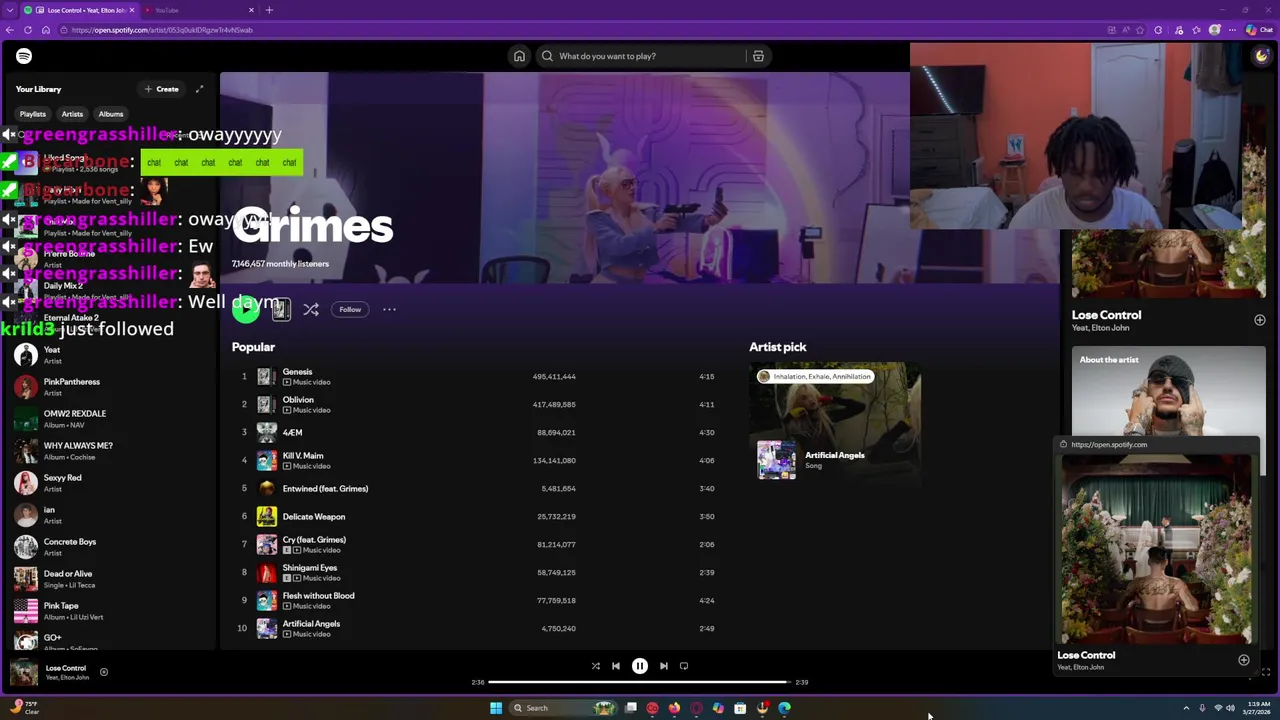Go to Spotify Home via house icon
Viewport: 1280px width, 720px height.
coord(519,56)
